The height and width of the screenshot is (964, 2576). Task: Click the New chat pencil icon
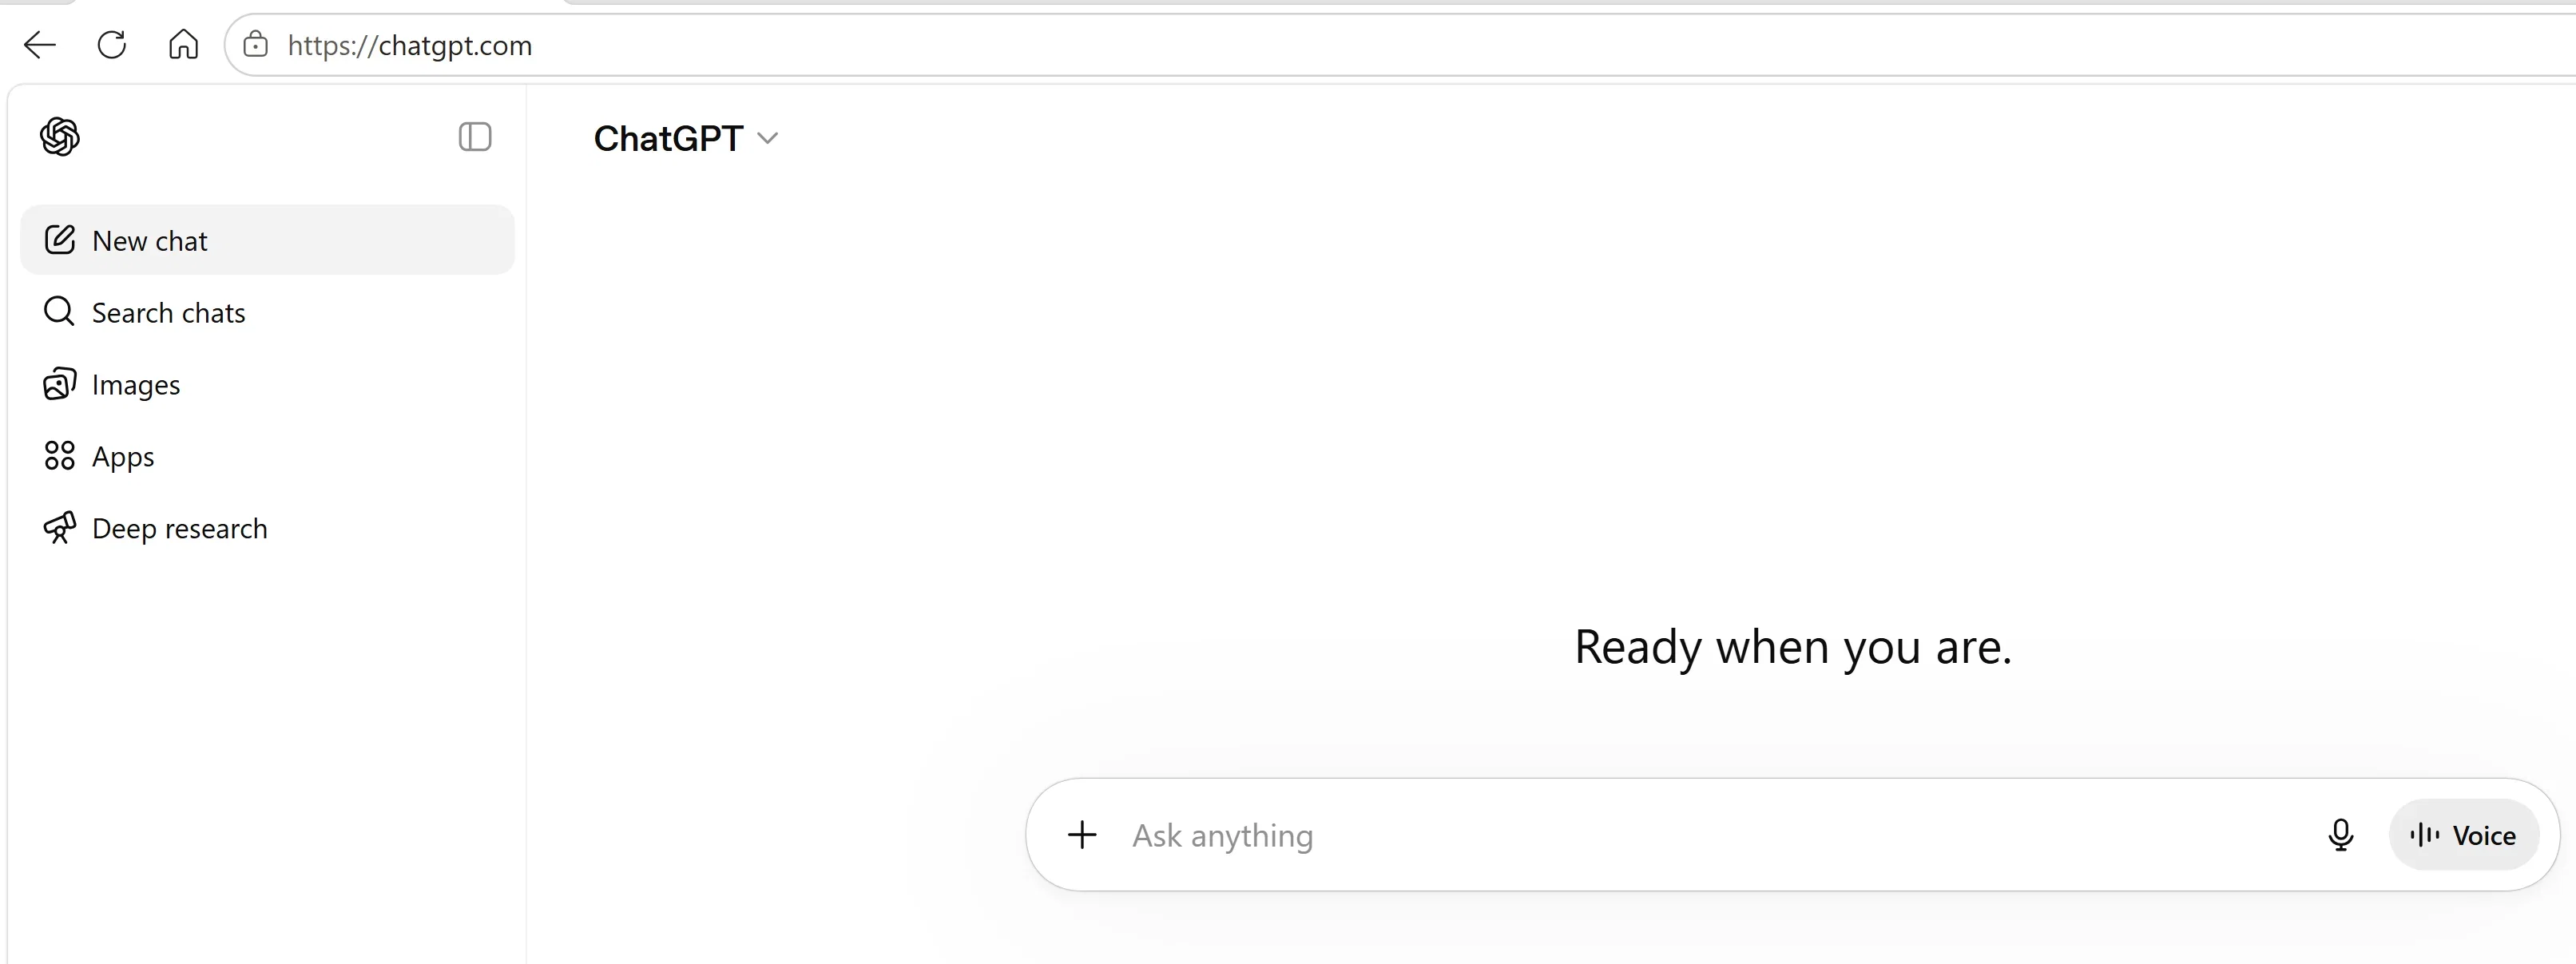click(x=60, y=240)
